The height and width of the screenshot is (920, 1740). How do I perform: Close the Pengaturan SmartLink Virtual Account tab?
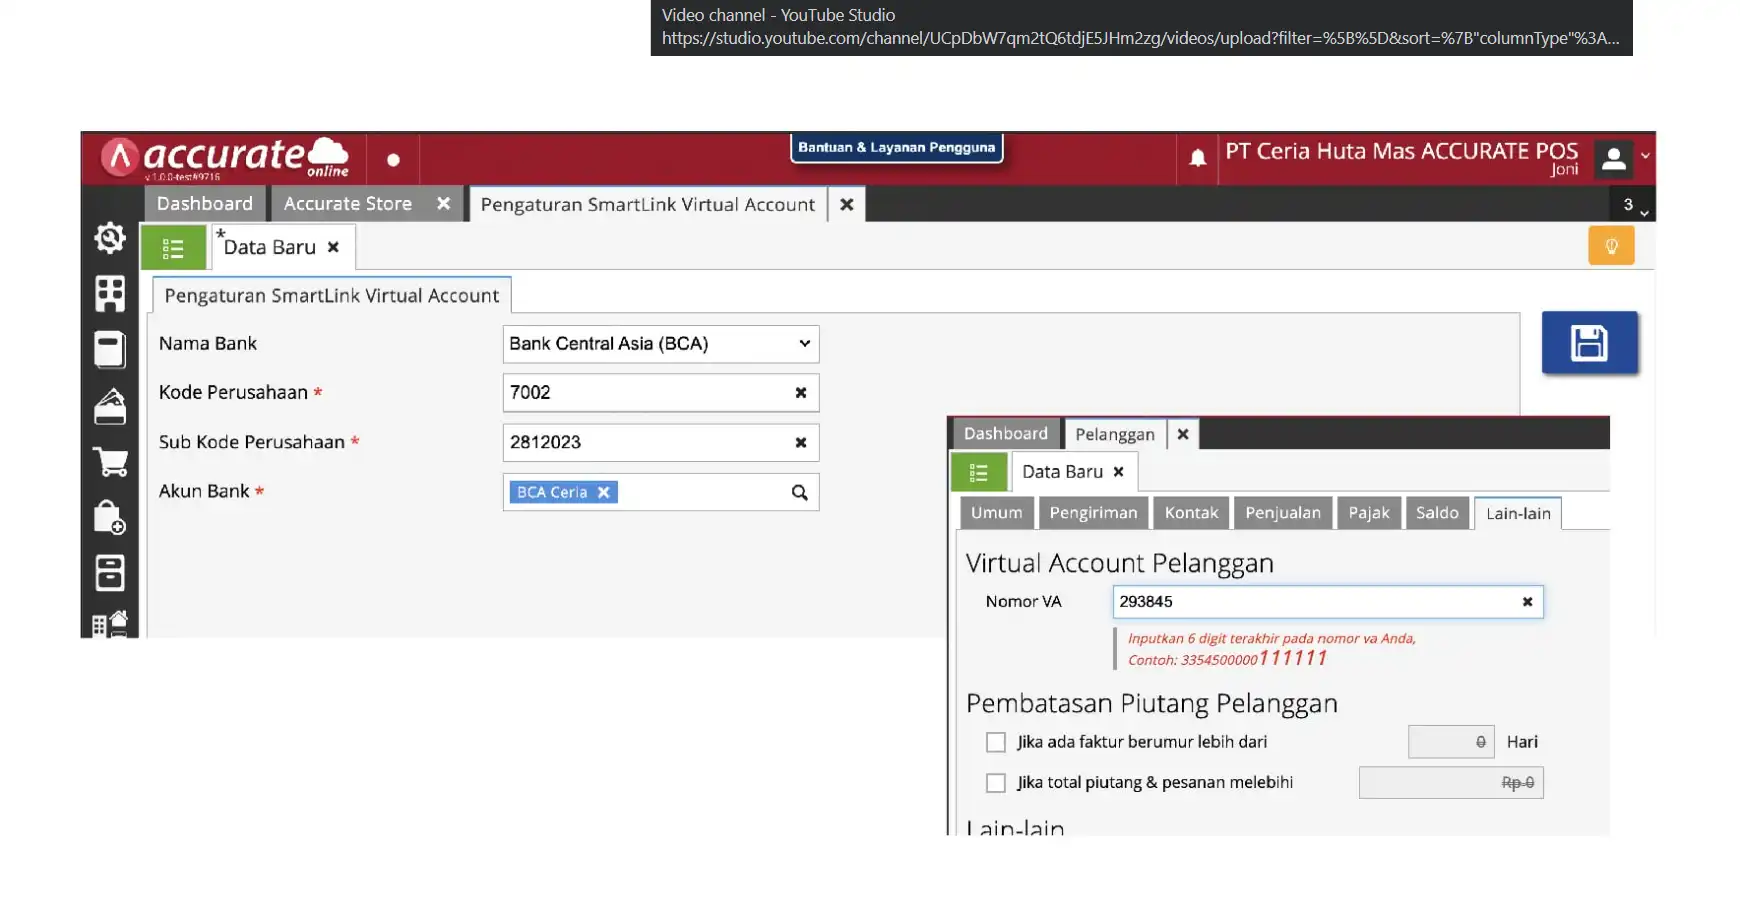click(x=846, y=205)
